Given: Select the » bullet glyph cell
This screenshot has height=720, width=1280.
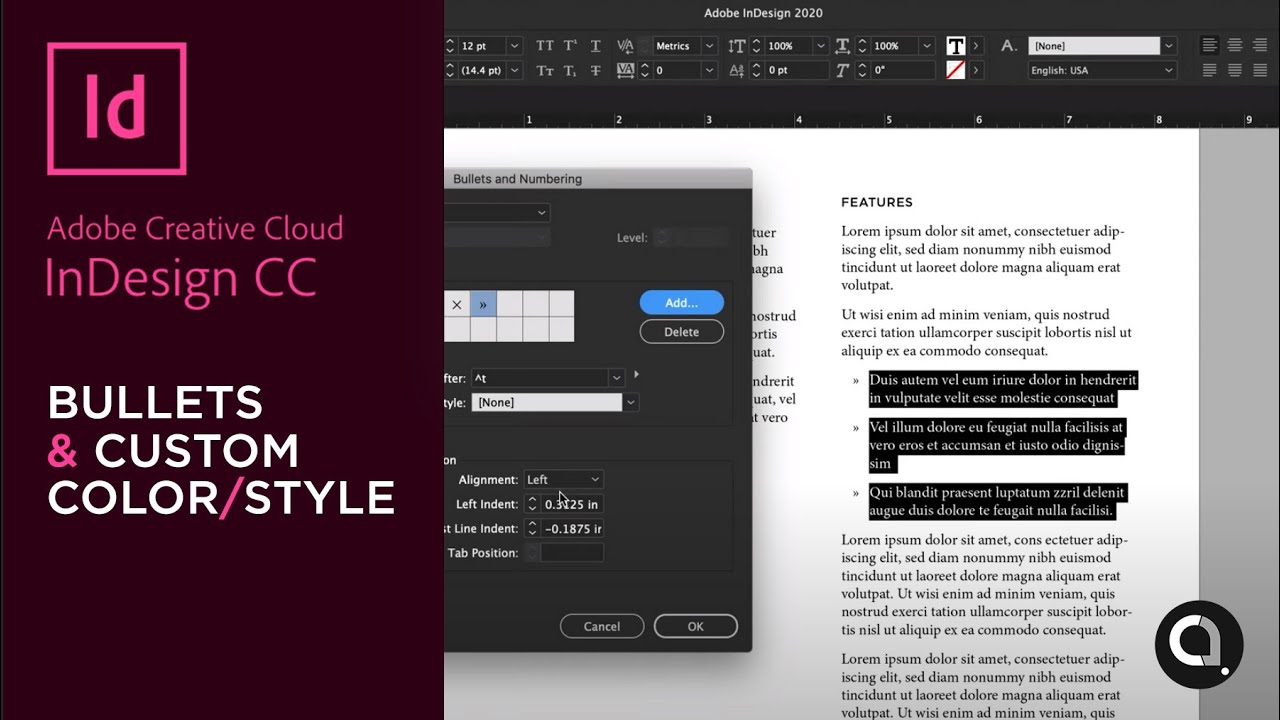Looking at the screenshot, I should click(483, 304).
